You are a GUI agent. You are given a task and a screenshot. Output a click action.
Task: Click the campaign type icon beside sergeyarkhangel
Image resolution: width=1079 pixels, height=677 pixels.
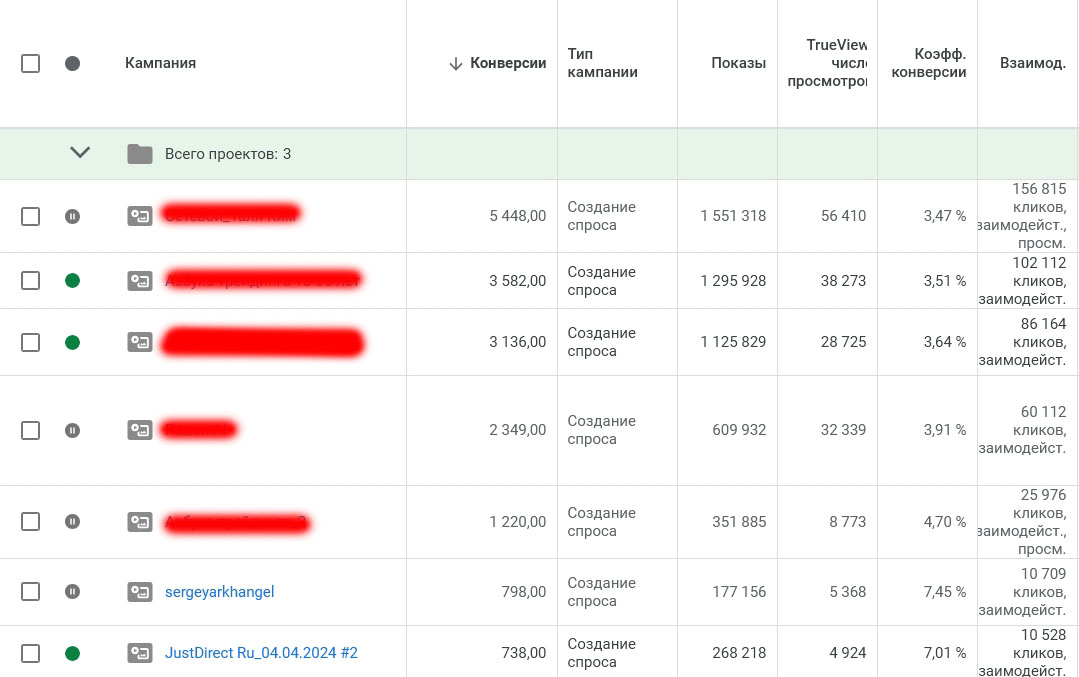coord(140,592)
